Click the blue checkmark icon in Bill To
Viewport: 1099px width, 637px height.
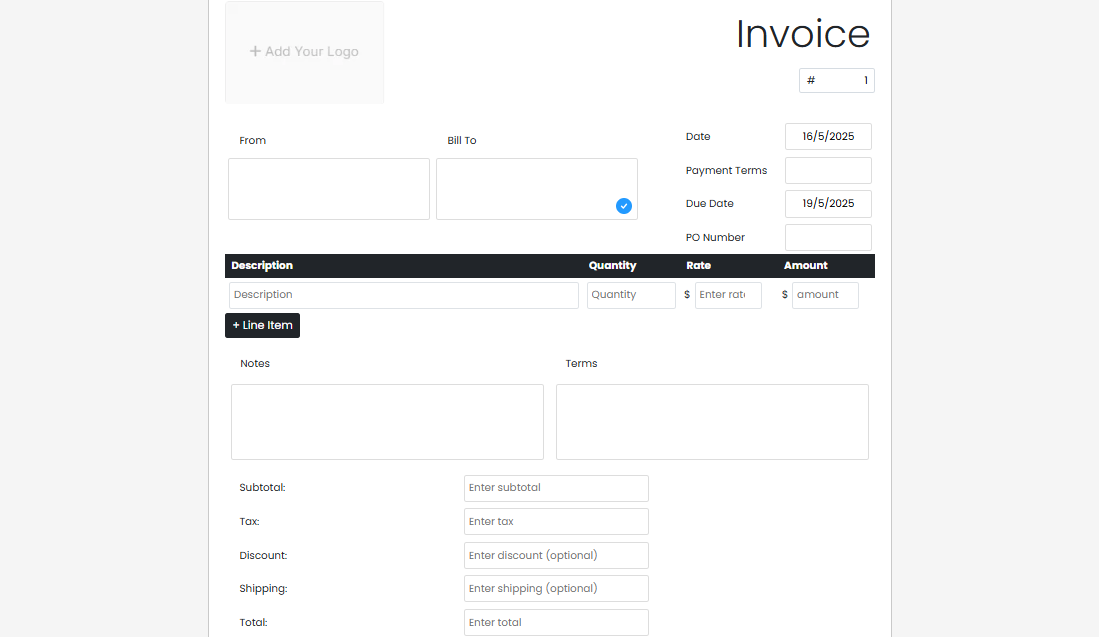[x=624, y=206]
